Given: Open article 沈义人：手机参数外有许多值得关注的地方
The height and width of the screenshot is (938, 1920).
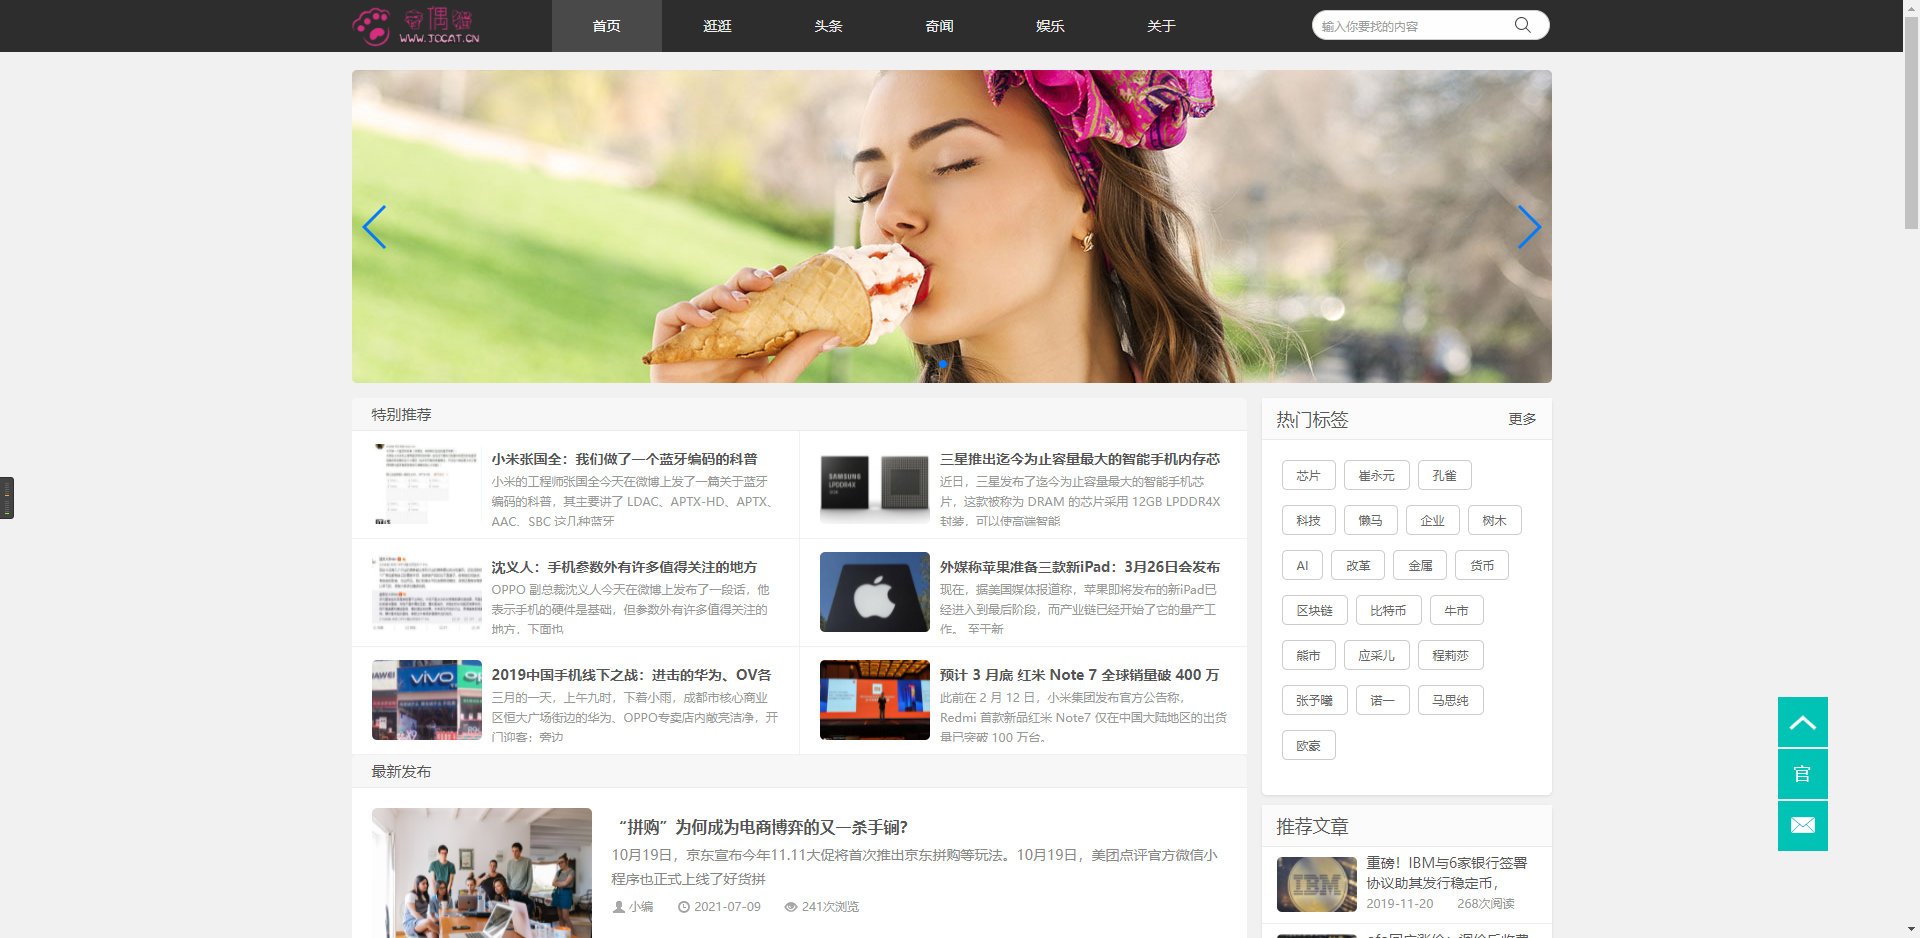Looking at the screenshot, I should [x=624, y=567].
